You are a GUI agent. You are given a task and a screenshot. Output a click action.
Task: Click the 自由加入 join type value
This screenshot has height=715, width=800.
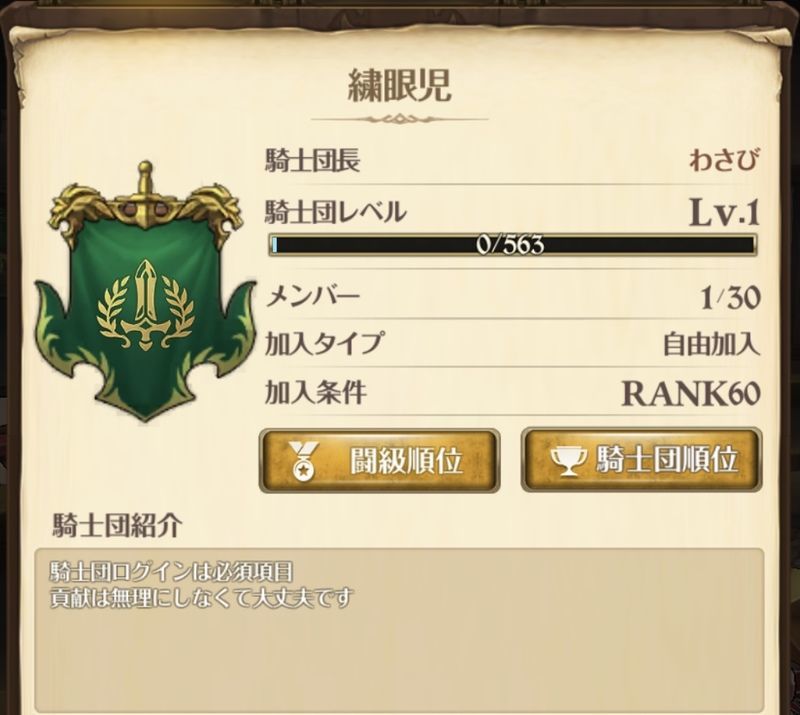(x=711, y=344)
